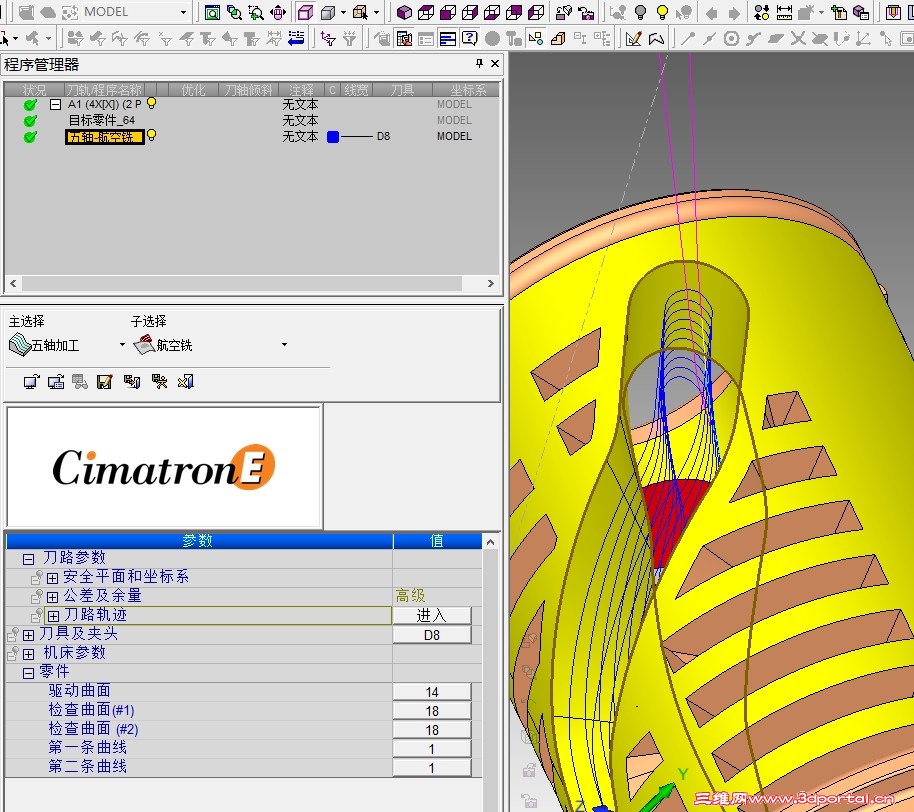Expand 刀具及夹头 parameters
This screenshot has height=812, width=914.
(x=28, y=635)
